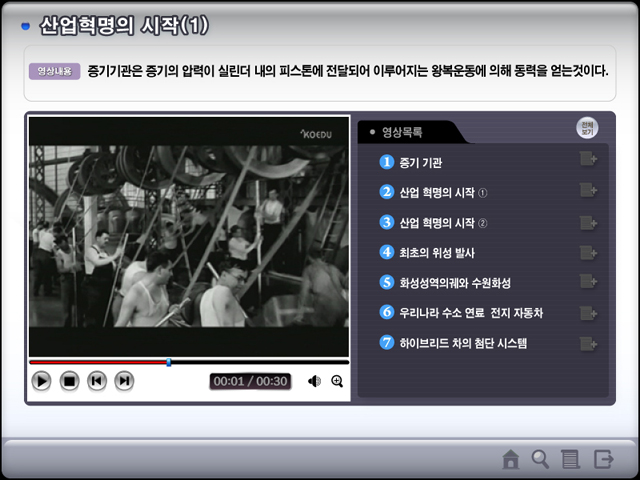
Task: Mute audio using the speaker icon
Action: [314, 380]
